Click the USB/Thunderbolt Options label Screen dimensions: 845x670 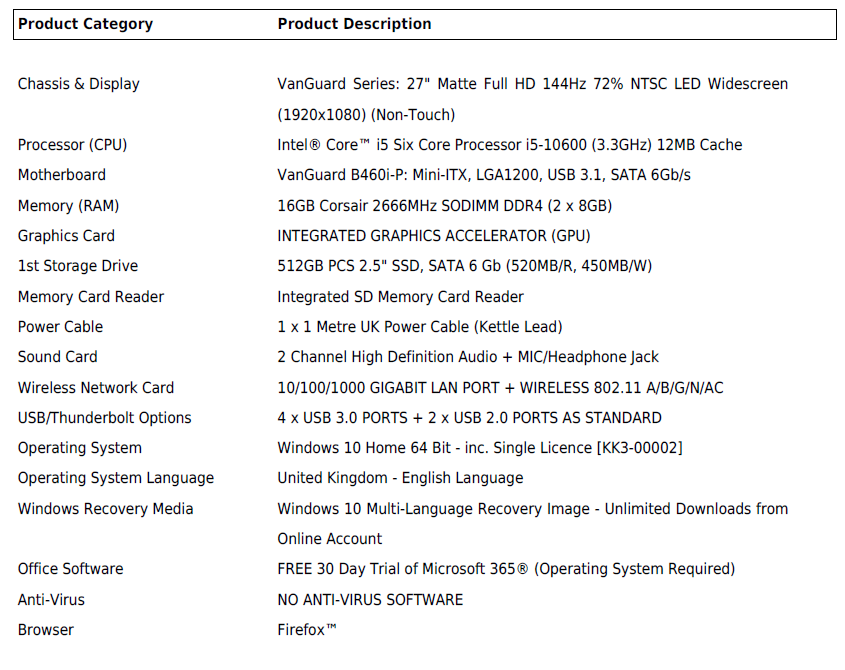104,418
